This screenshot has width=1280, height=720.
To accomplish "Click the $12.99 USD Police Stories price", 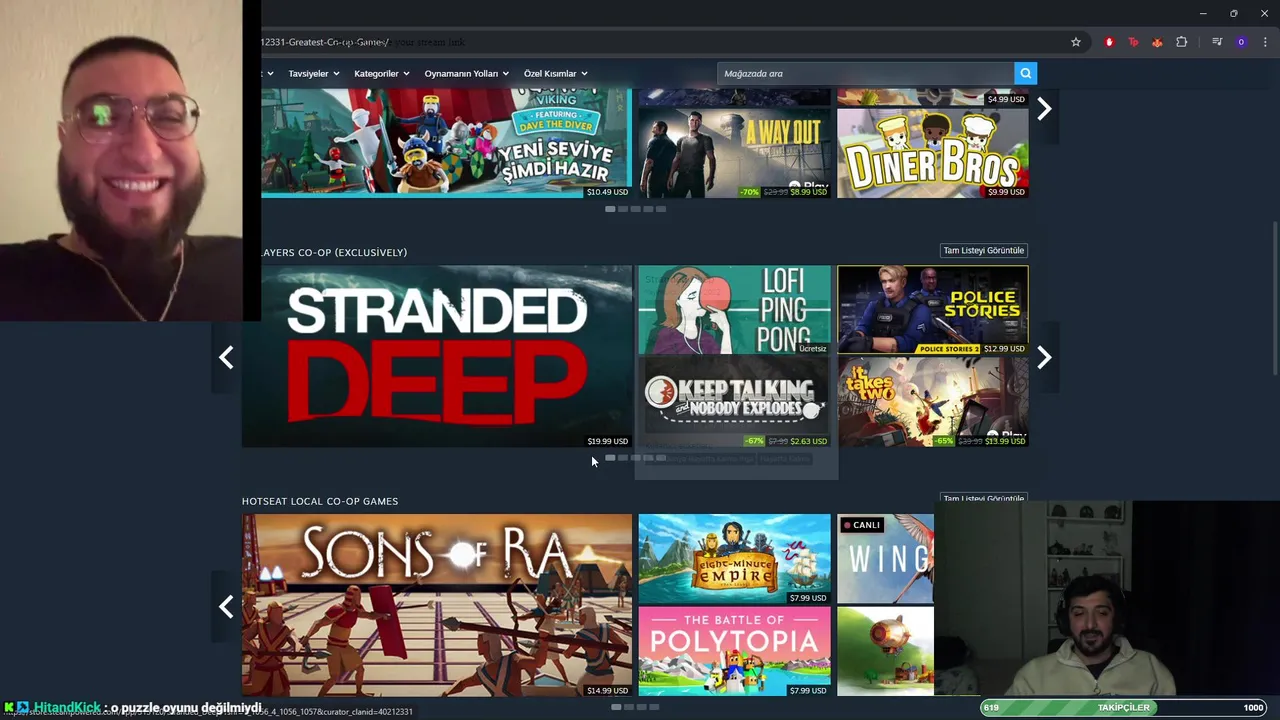I will 1004,349.
